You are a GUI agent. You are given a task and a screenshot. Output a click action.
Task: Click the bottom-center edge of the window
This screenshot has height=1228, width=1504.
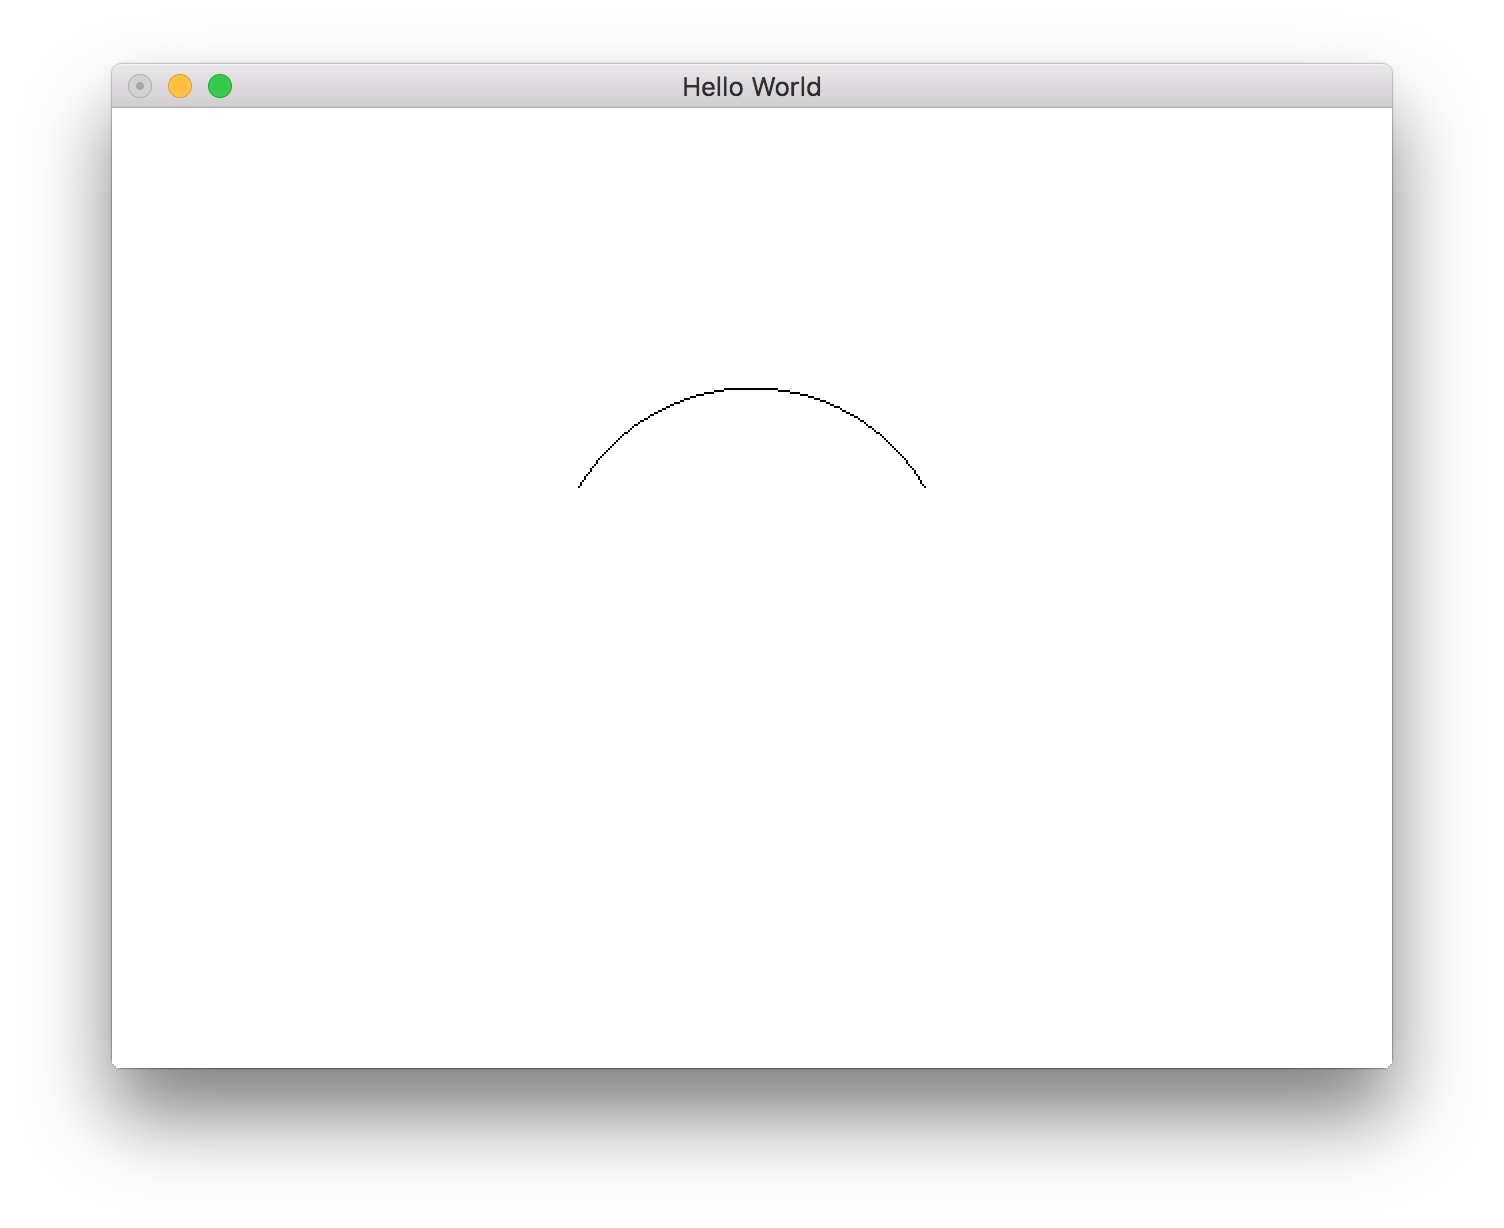coord(752,1063)
